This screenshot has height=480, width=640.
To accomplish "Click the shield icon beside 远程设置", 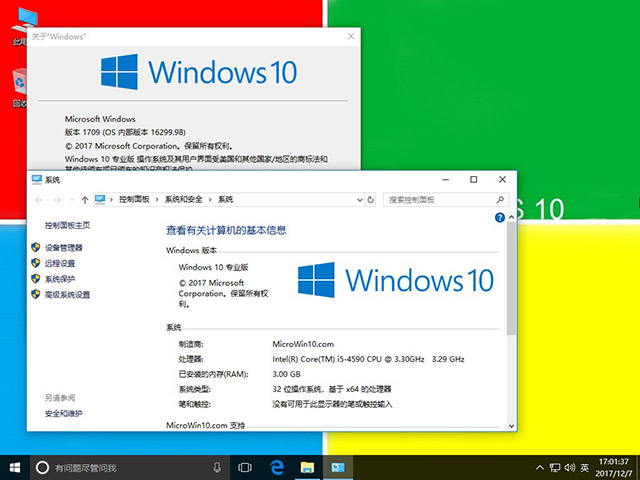I will click(36, 263).
